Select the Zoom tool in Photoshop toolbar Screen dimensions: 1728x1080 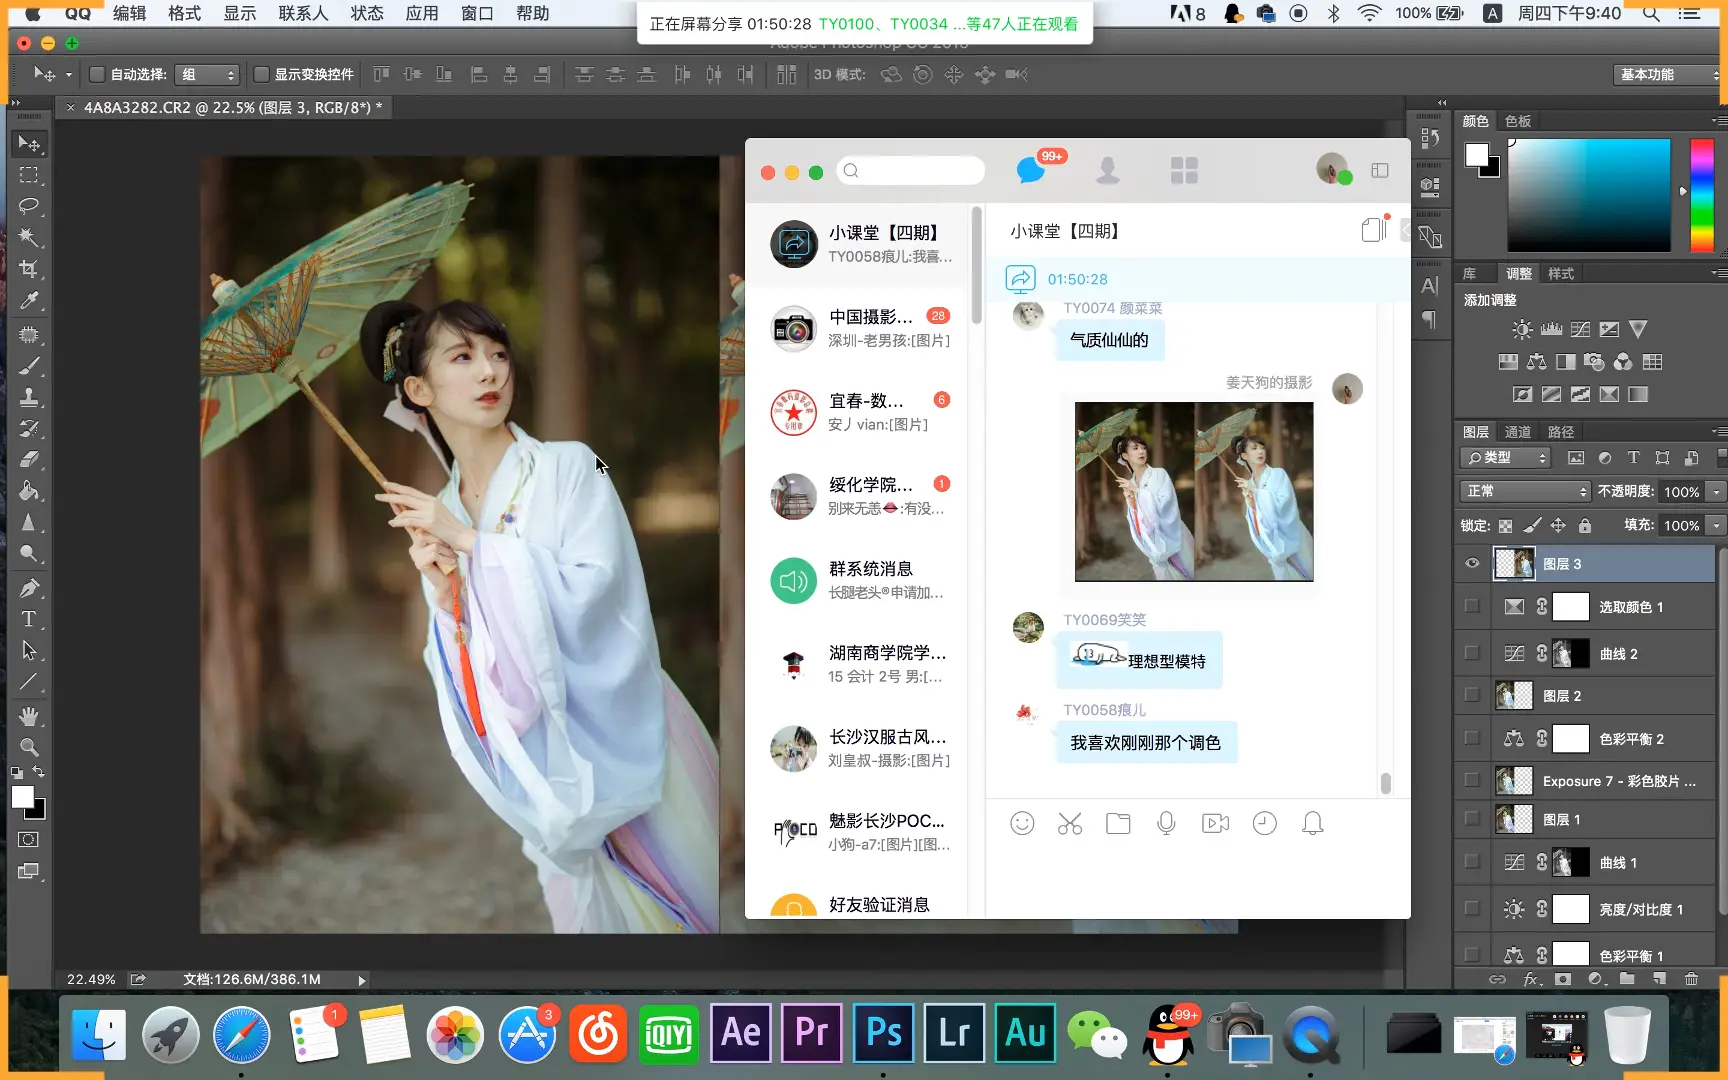[x=29, y=747]
